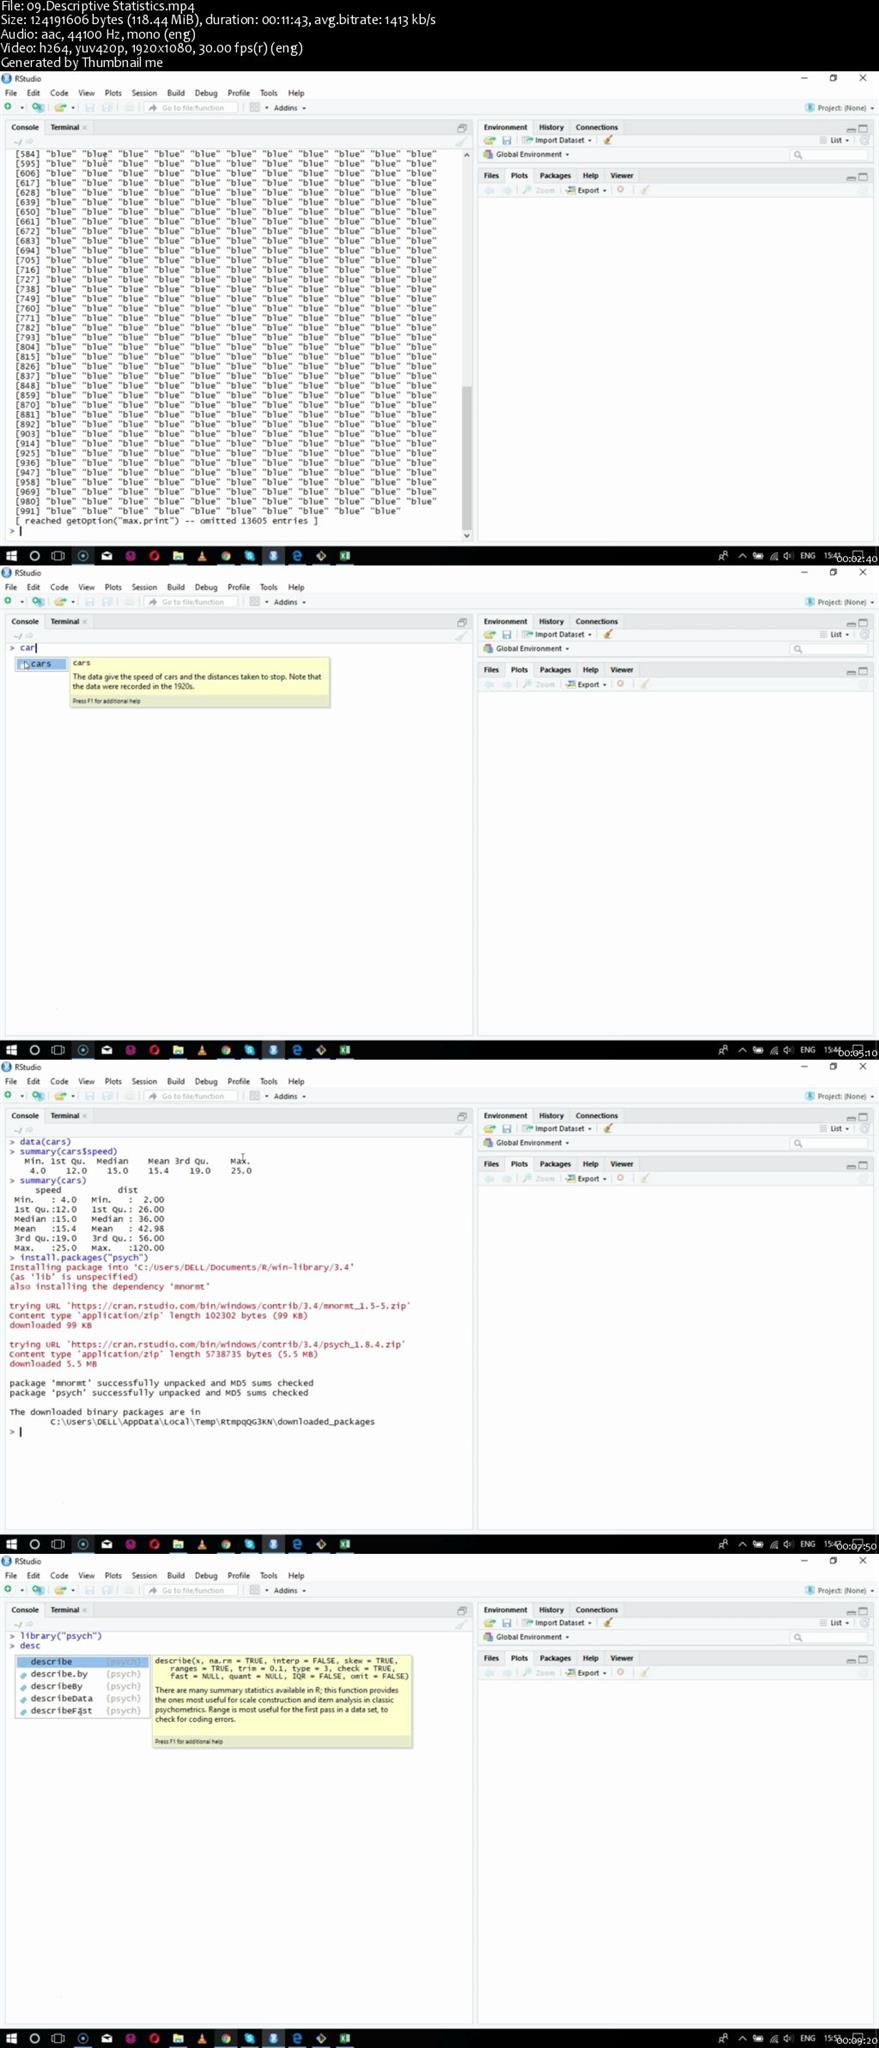Click the Clear console broom in 'blue' output frame

(460, 142)
